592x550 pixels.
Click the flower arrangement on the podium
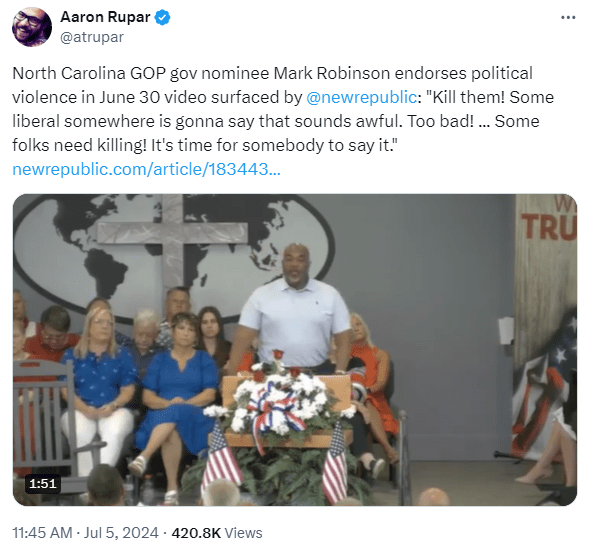(x=279, y=400)
